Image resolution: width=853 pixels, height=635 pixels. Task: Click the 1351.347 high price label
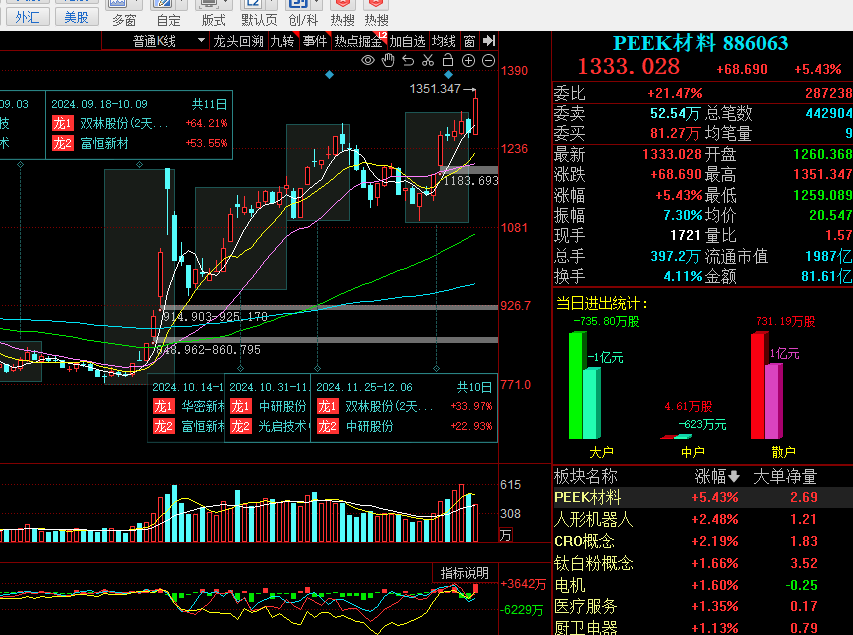click(435, 89)
